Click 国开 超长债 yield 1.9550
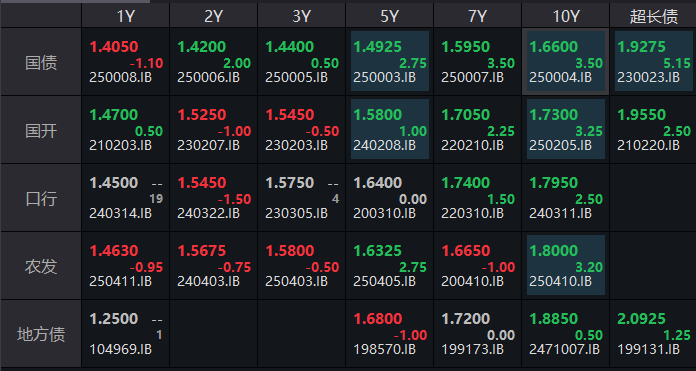 pyautogui.click(x=641, y=114)
